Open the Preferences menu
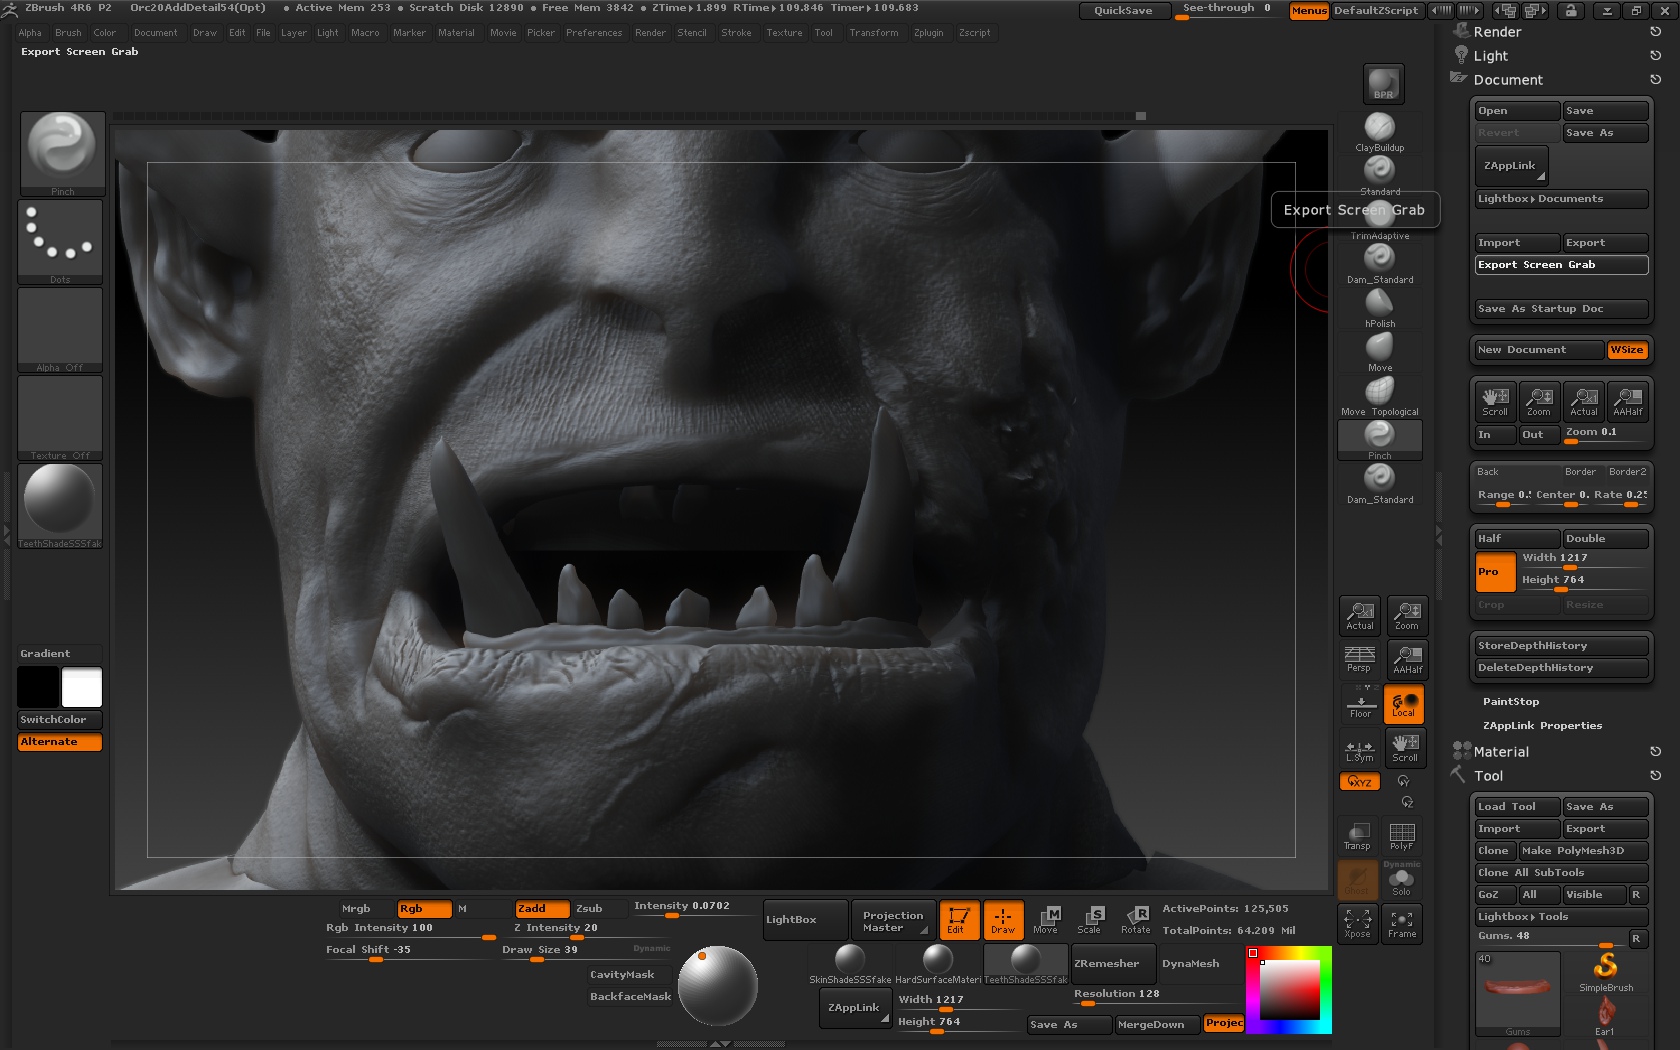Viewport: 1680px width, 1050px height. click(x=594, y=33)
